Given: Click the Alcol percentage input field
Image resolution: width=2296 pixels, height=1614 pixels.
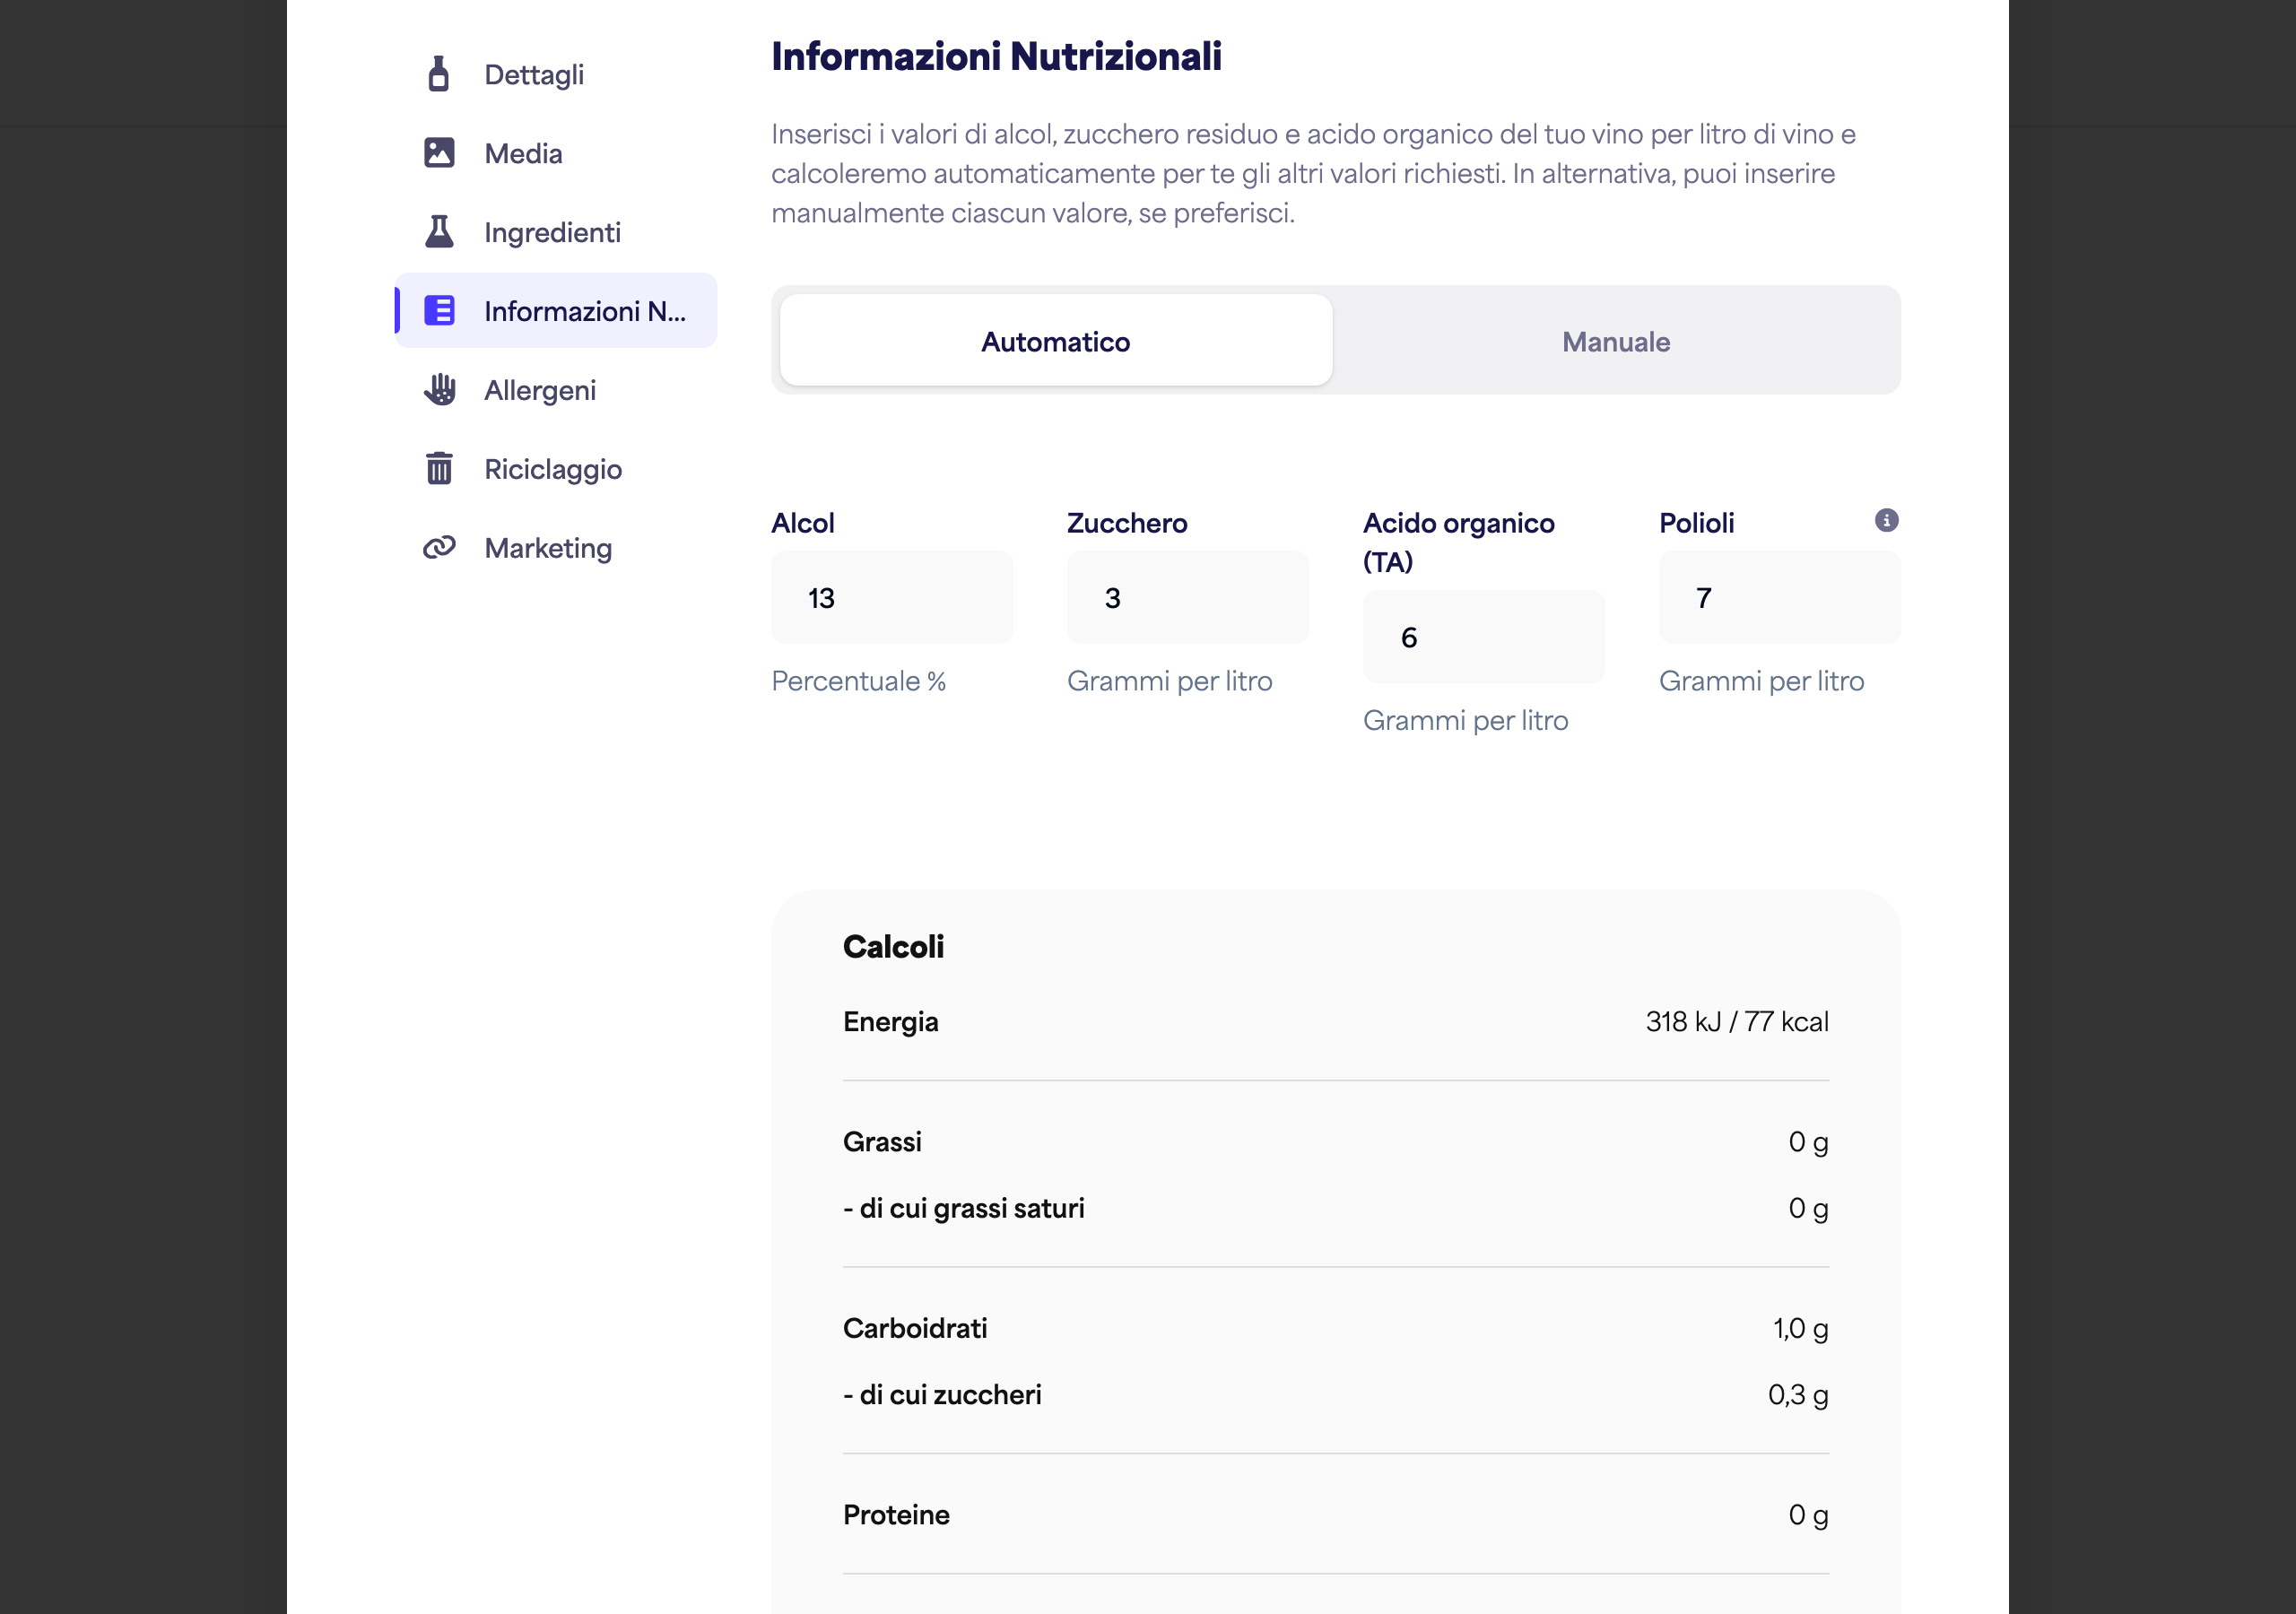Looking at the screenshot, I should coord(892,597).
